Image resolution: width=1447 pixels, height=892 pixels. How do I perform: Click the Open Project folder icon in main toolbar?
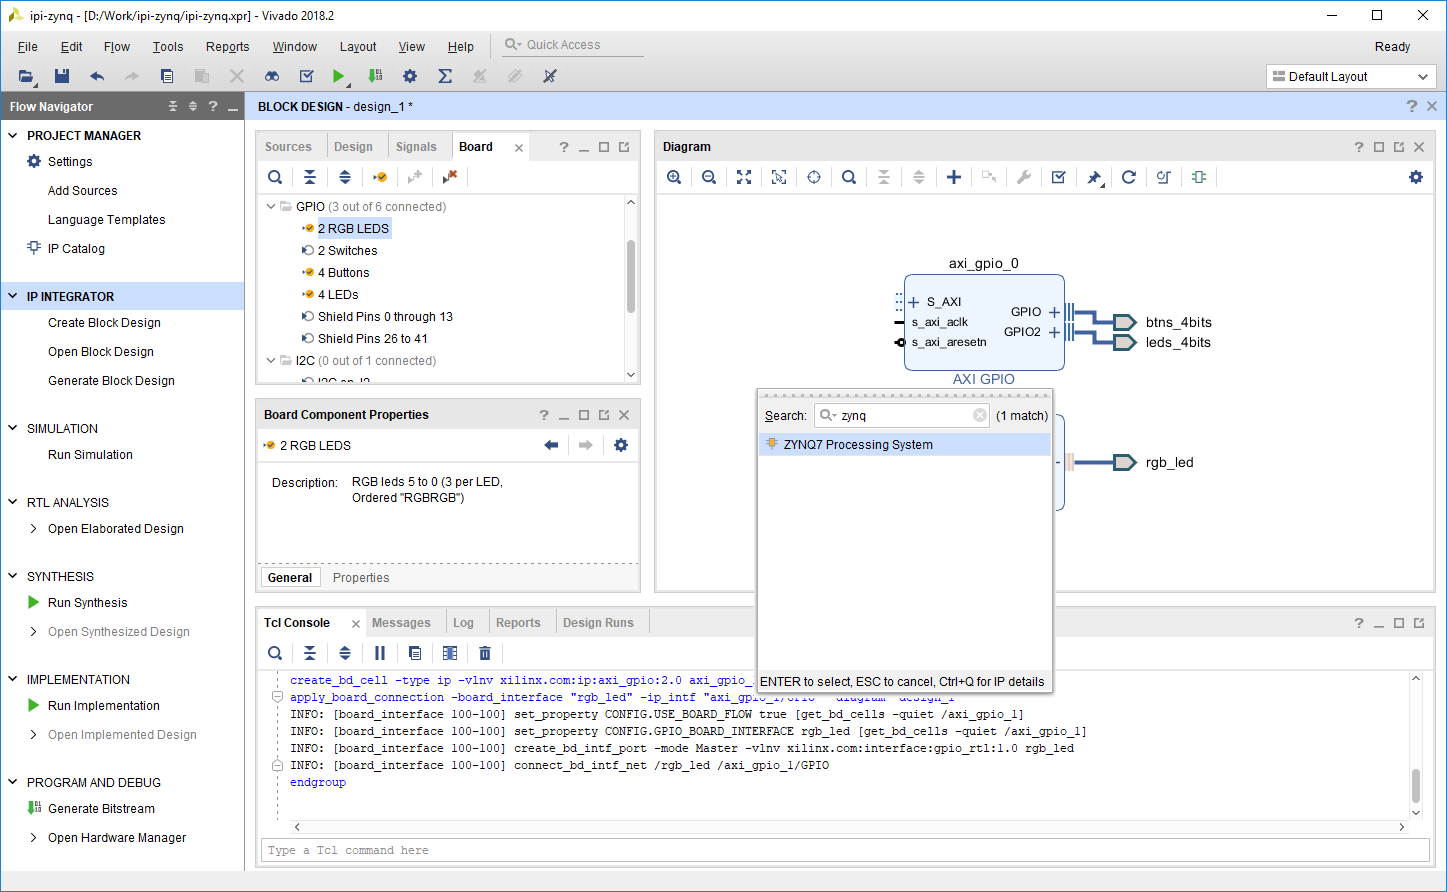[26, 76]
